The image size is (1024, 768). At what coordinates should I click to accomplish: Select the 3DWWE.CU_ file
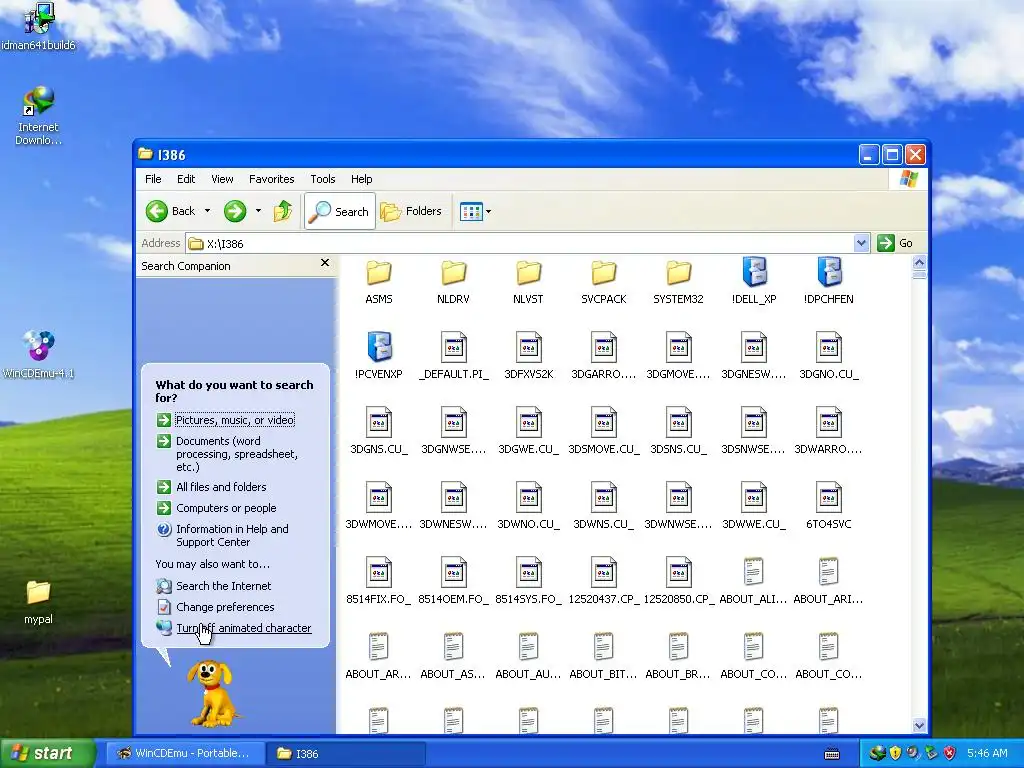(x=754, y=504)
